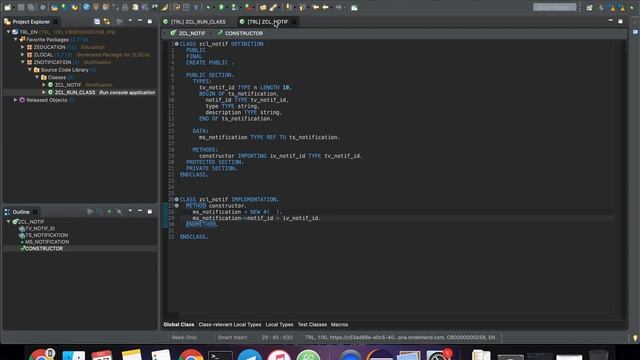640x360 pixels.
Task: Open Class-relevant Local Types tab
Action: [x=230, y=324]
